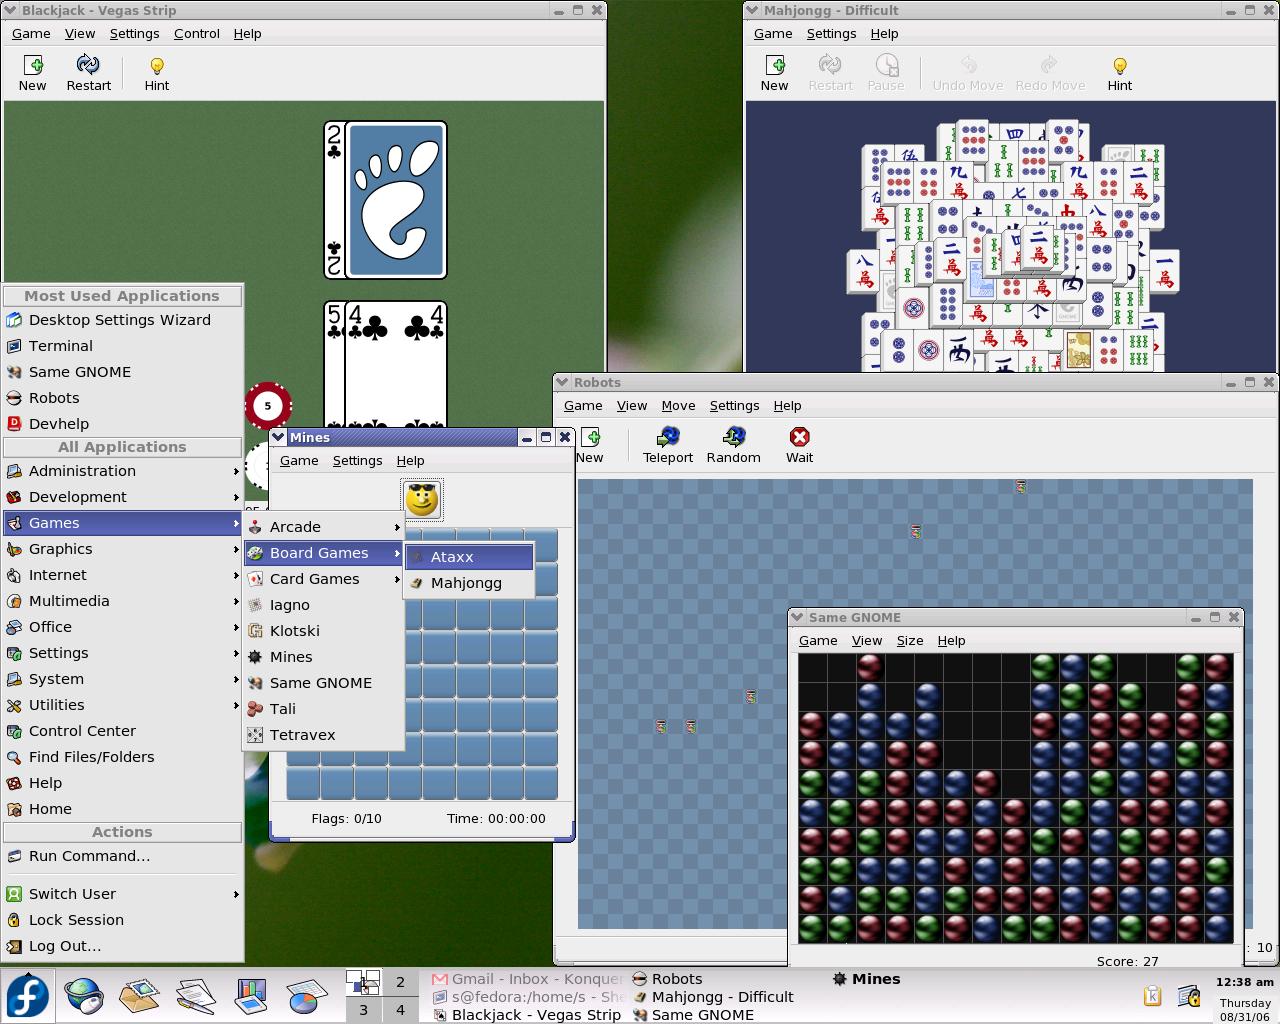Expand the Office submenu
Viewport: 1280px width, 1024px height.
click(122, 627)
